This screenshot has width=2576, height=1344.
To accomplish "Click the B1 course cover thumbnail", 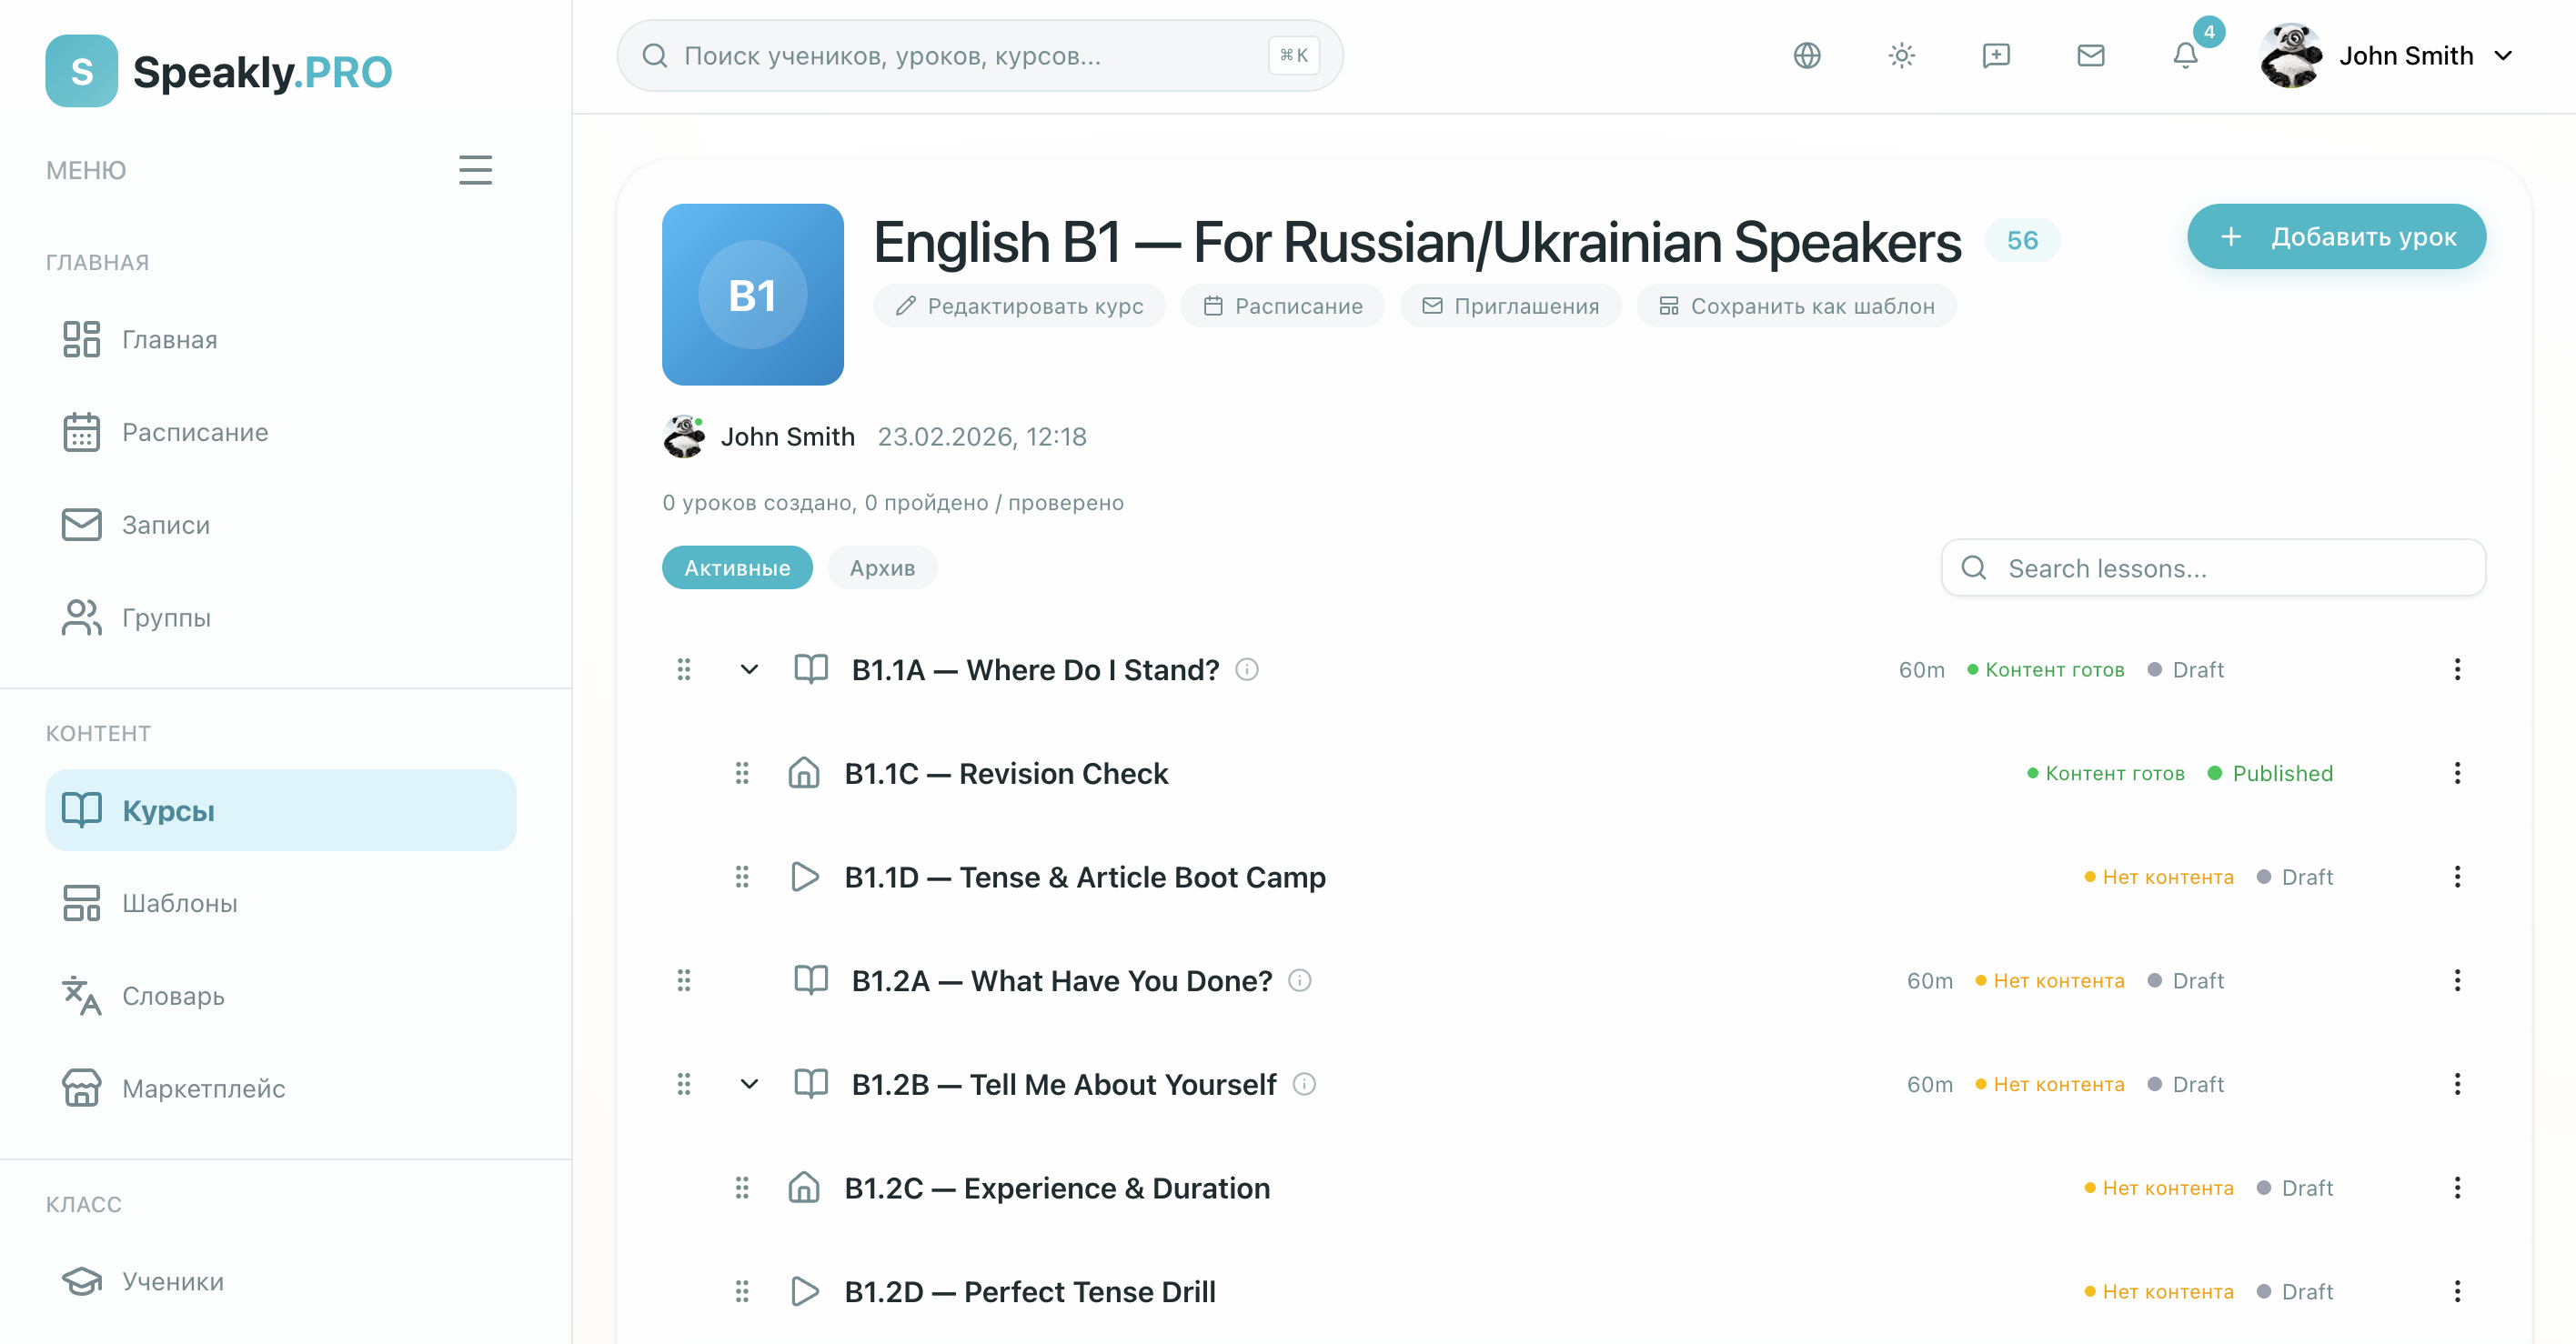I will (752, 295).
